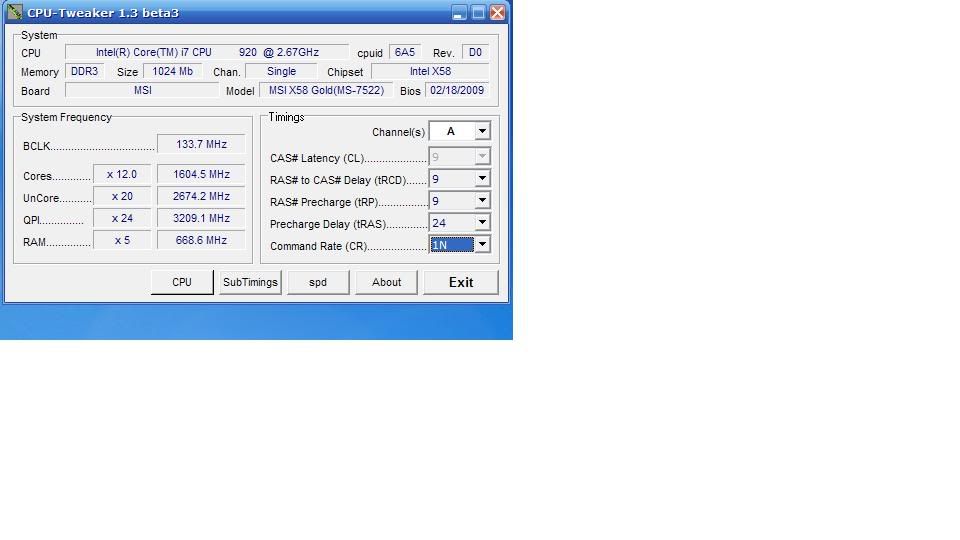The width and height of the screenshot is (960, 540).
Task: Click the tRAS value 24 field
Action: pyautogui.click(x=452, y=223)
